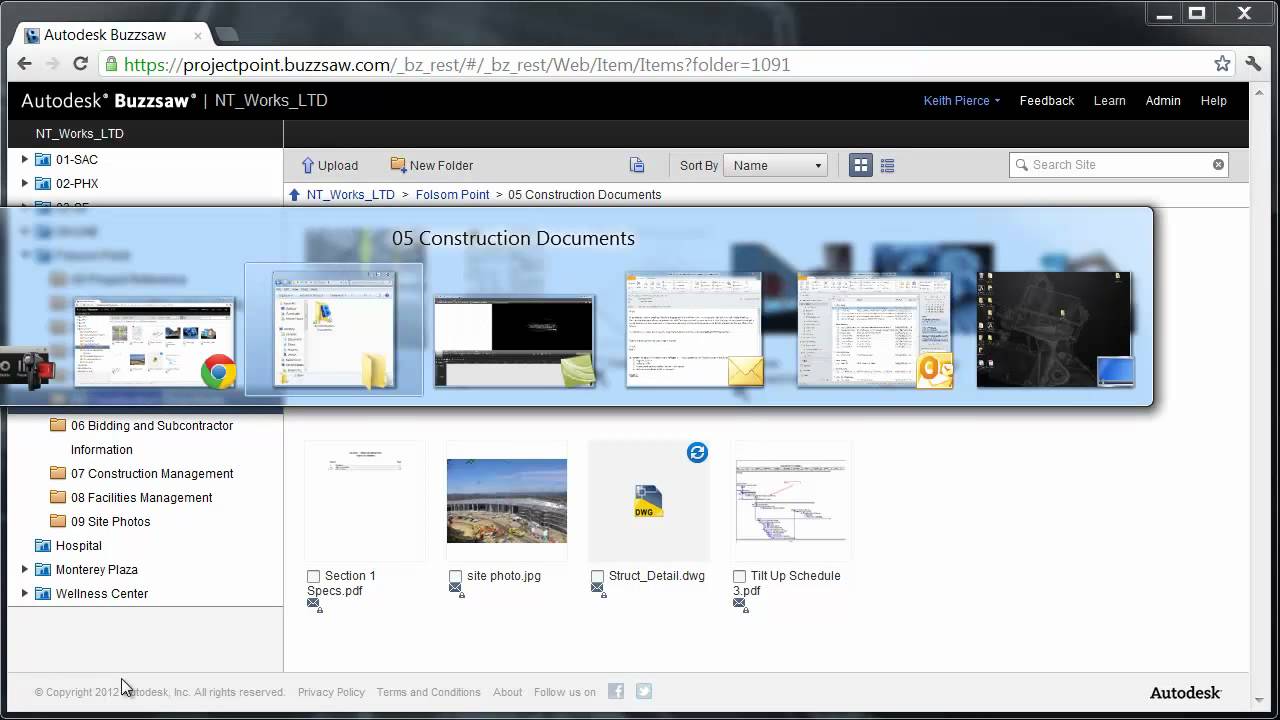The height and width of the screenshot is (720, 1280).
Task: Click the Upload button label
Action: (x=338, y=165)
